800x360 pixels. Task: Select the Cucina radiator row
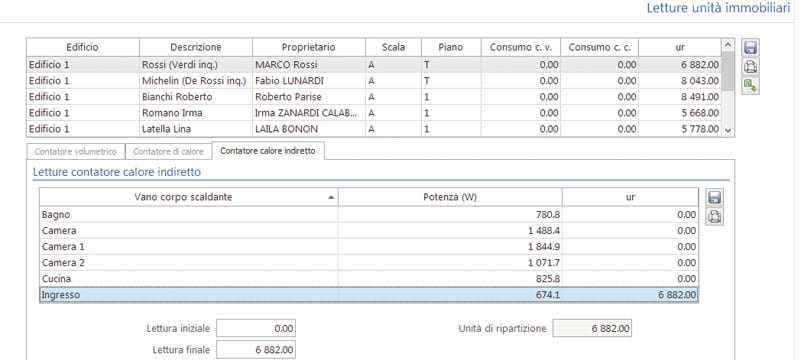pos(369,279)
